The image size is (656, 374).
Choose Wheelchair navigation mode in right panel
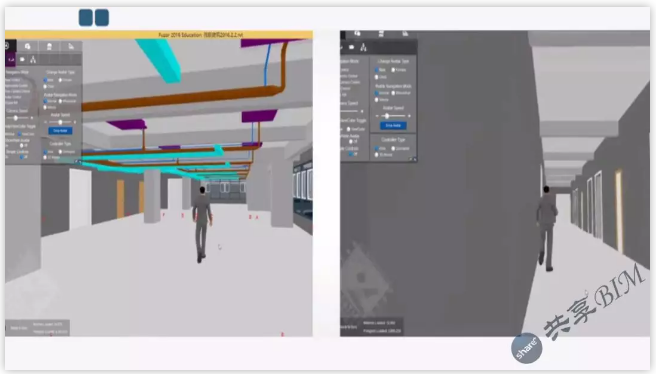393,93
